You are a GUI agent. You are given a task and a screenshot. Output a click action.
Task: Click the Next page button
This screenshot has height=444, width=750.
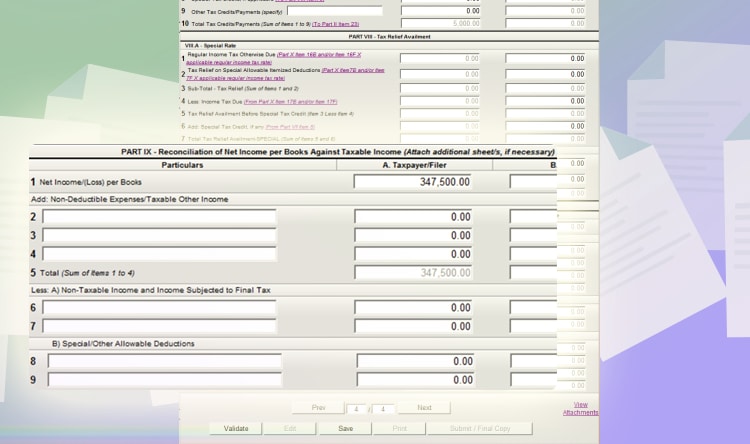tap(424, 408)
